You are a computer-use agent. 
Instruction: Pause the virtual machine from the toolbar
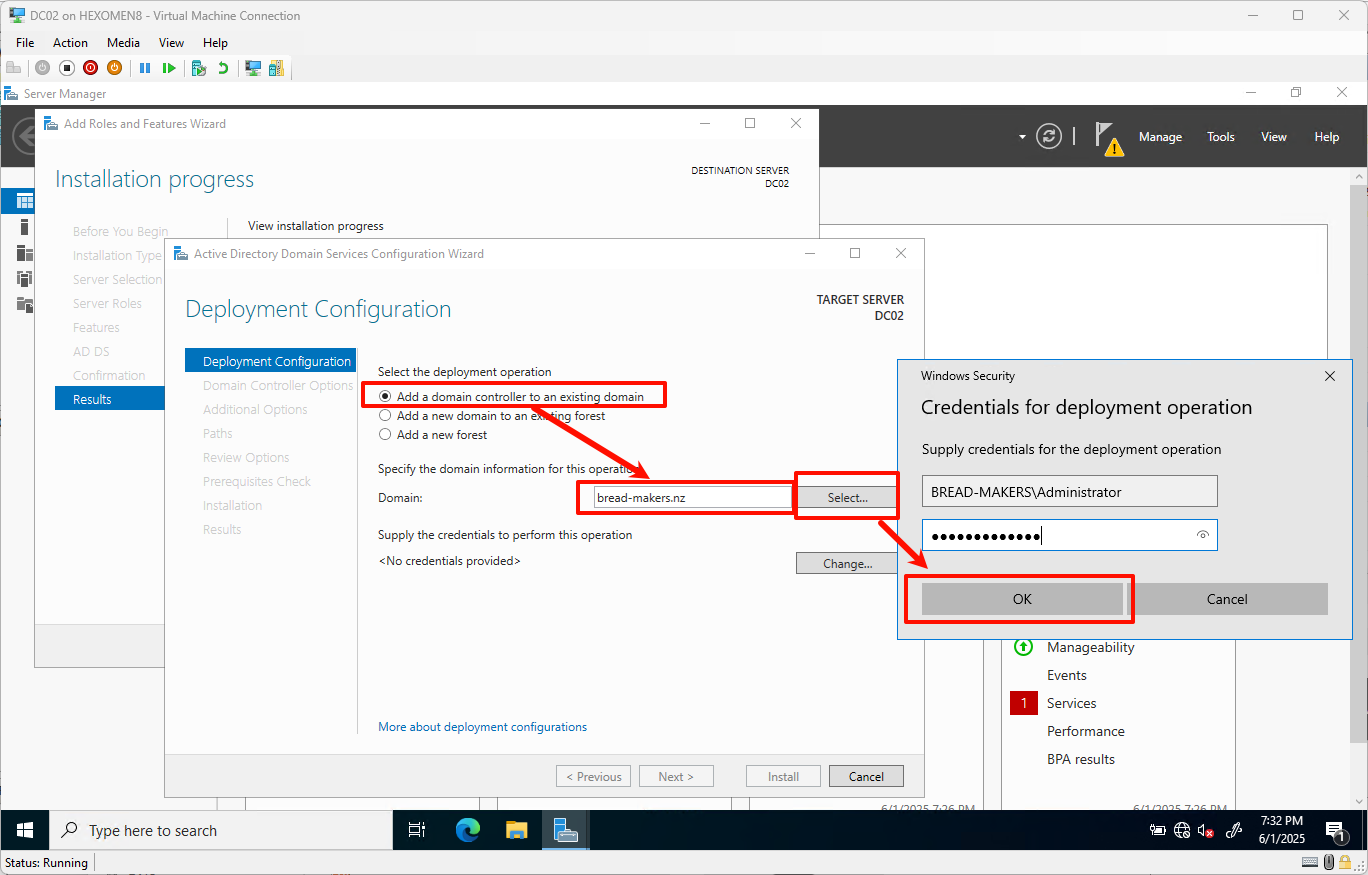145,68
